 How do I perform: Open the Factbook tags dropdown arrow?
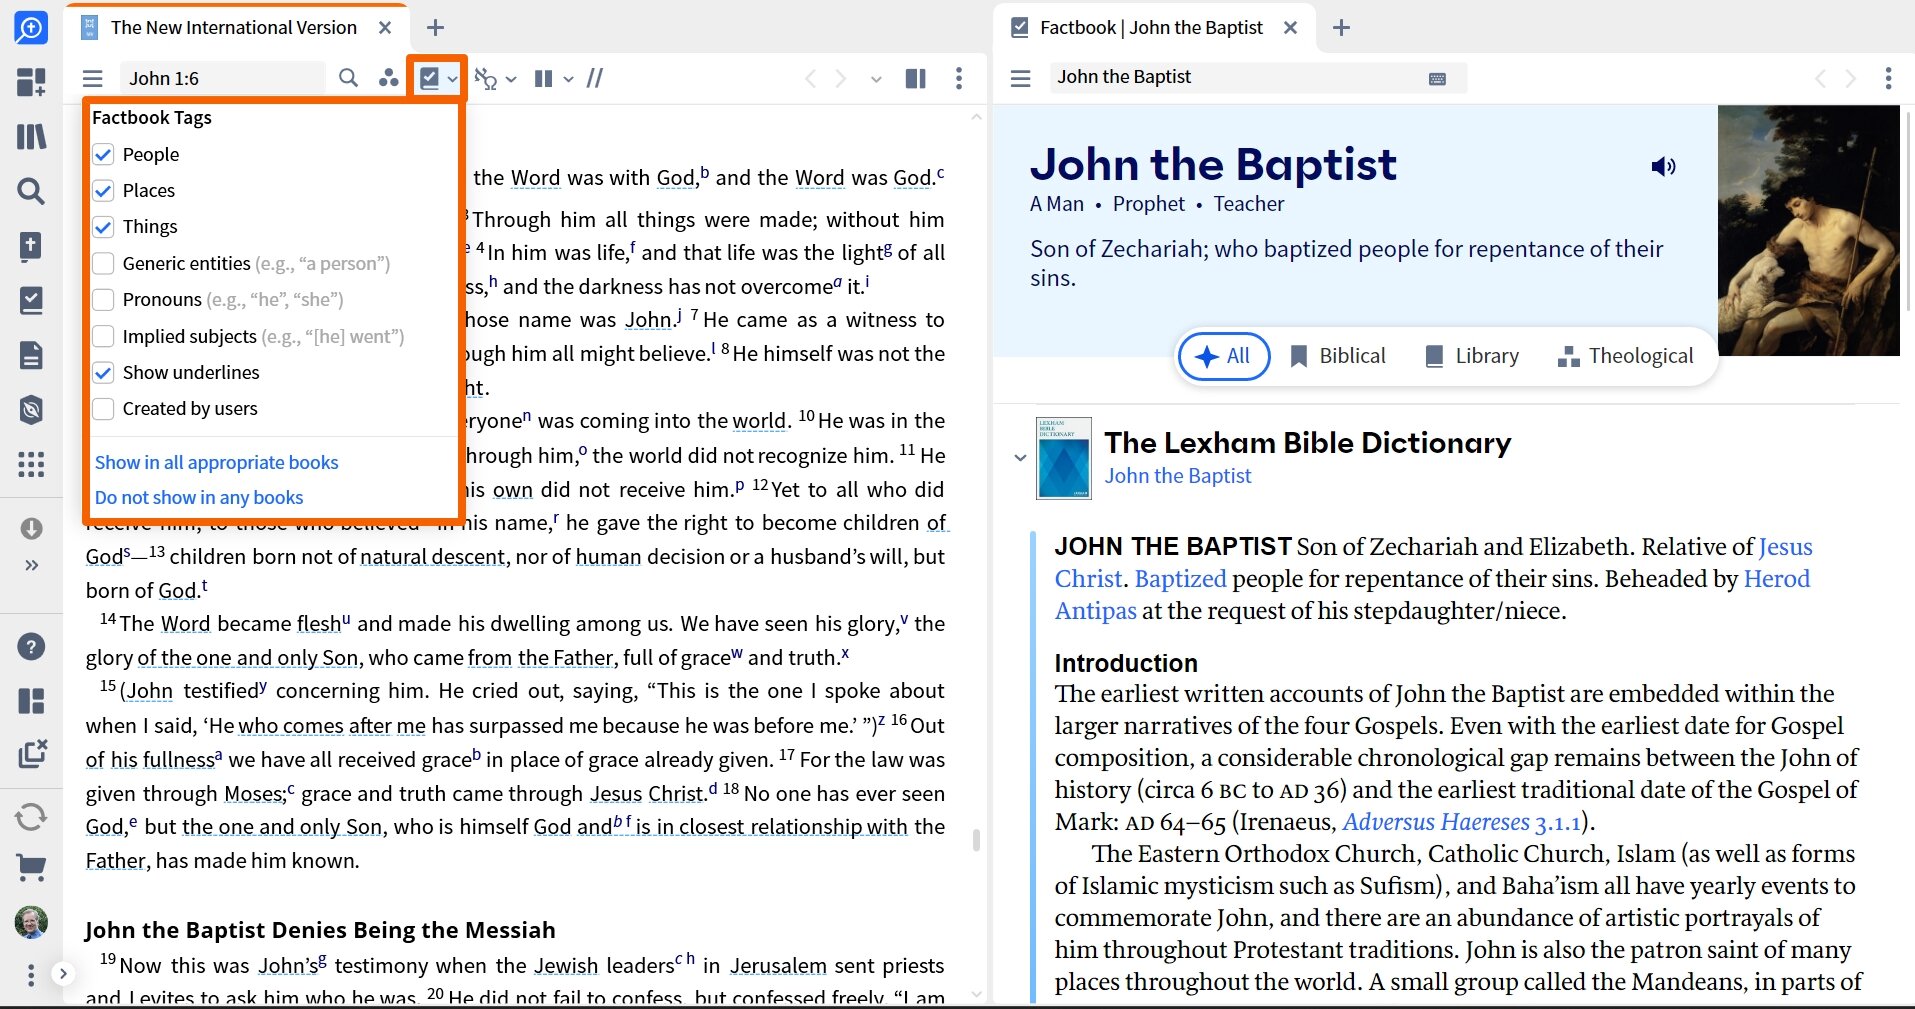point(453,79)
